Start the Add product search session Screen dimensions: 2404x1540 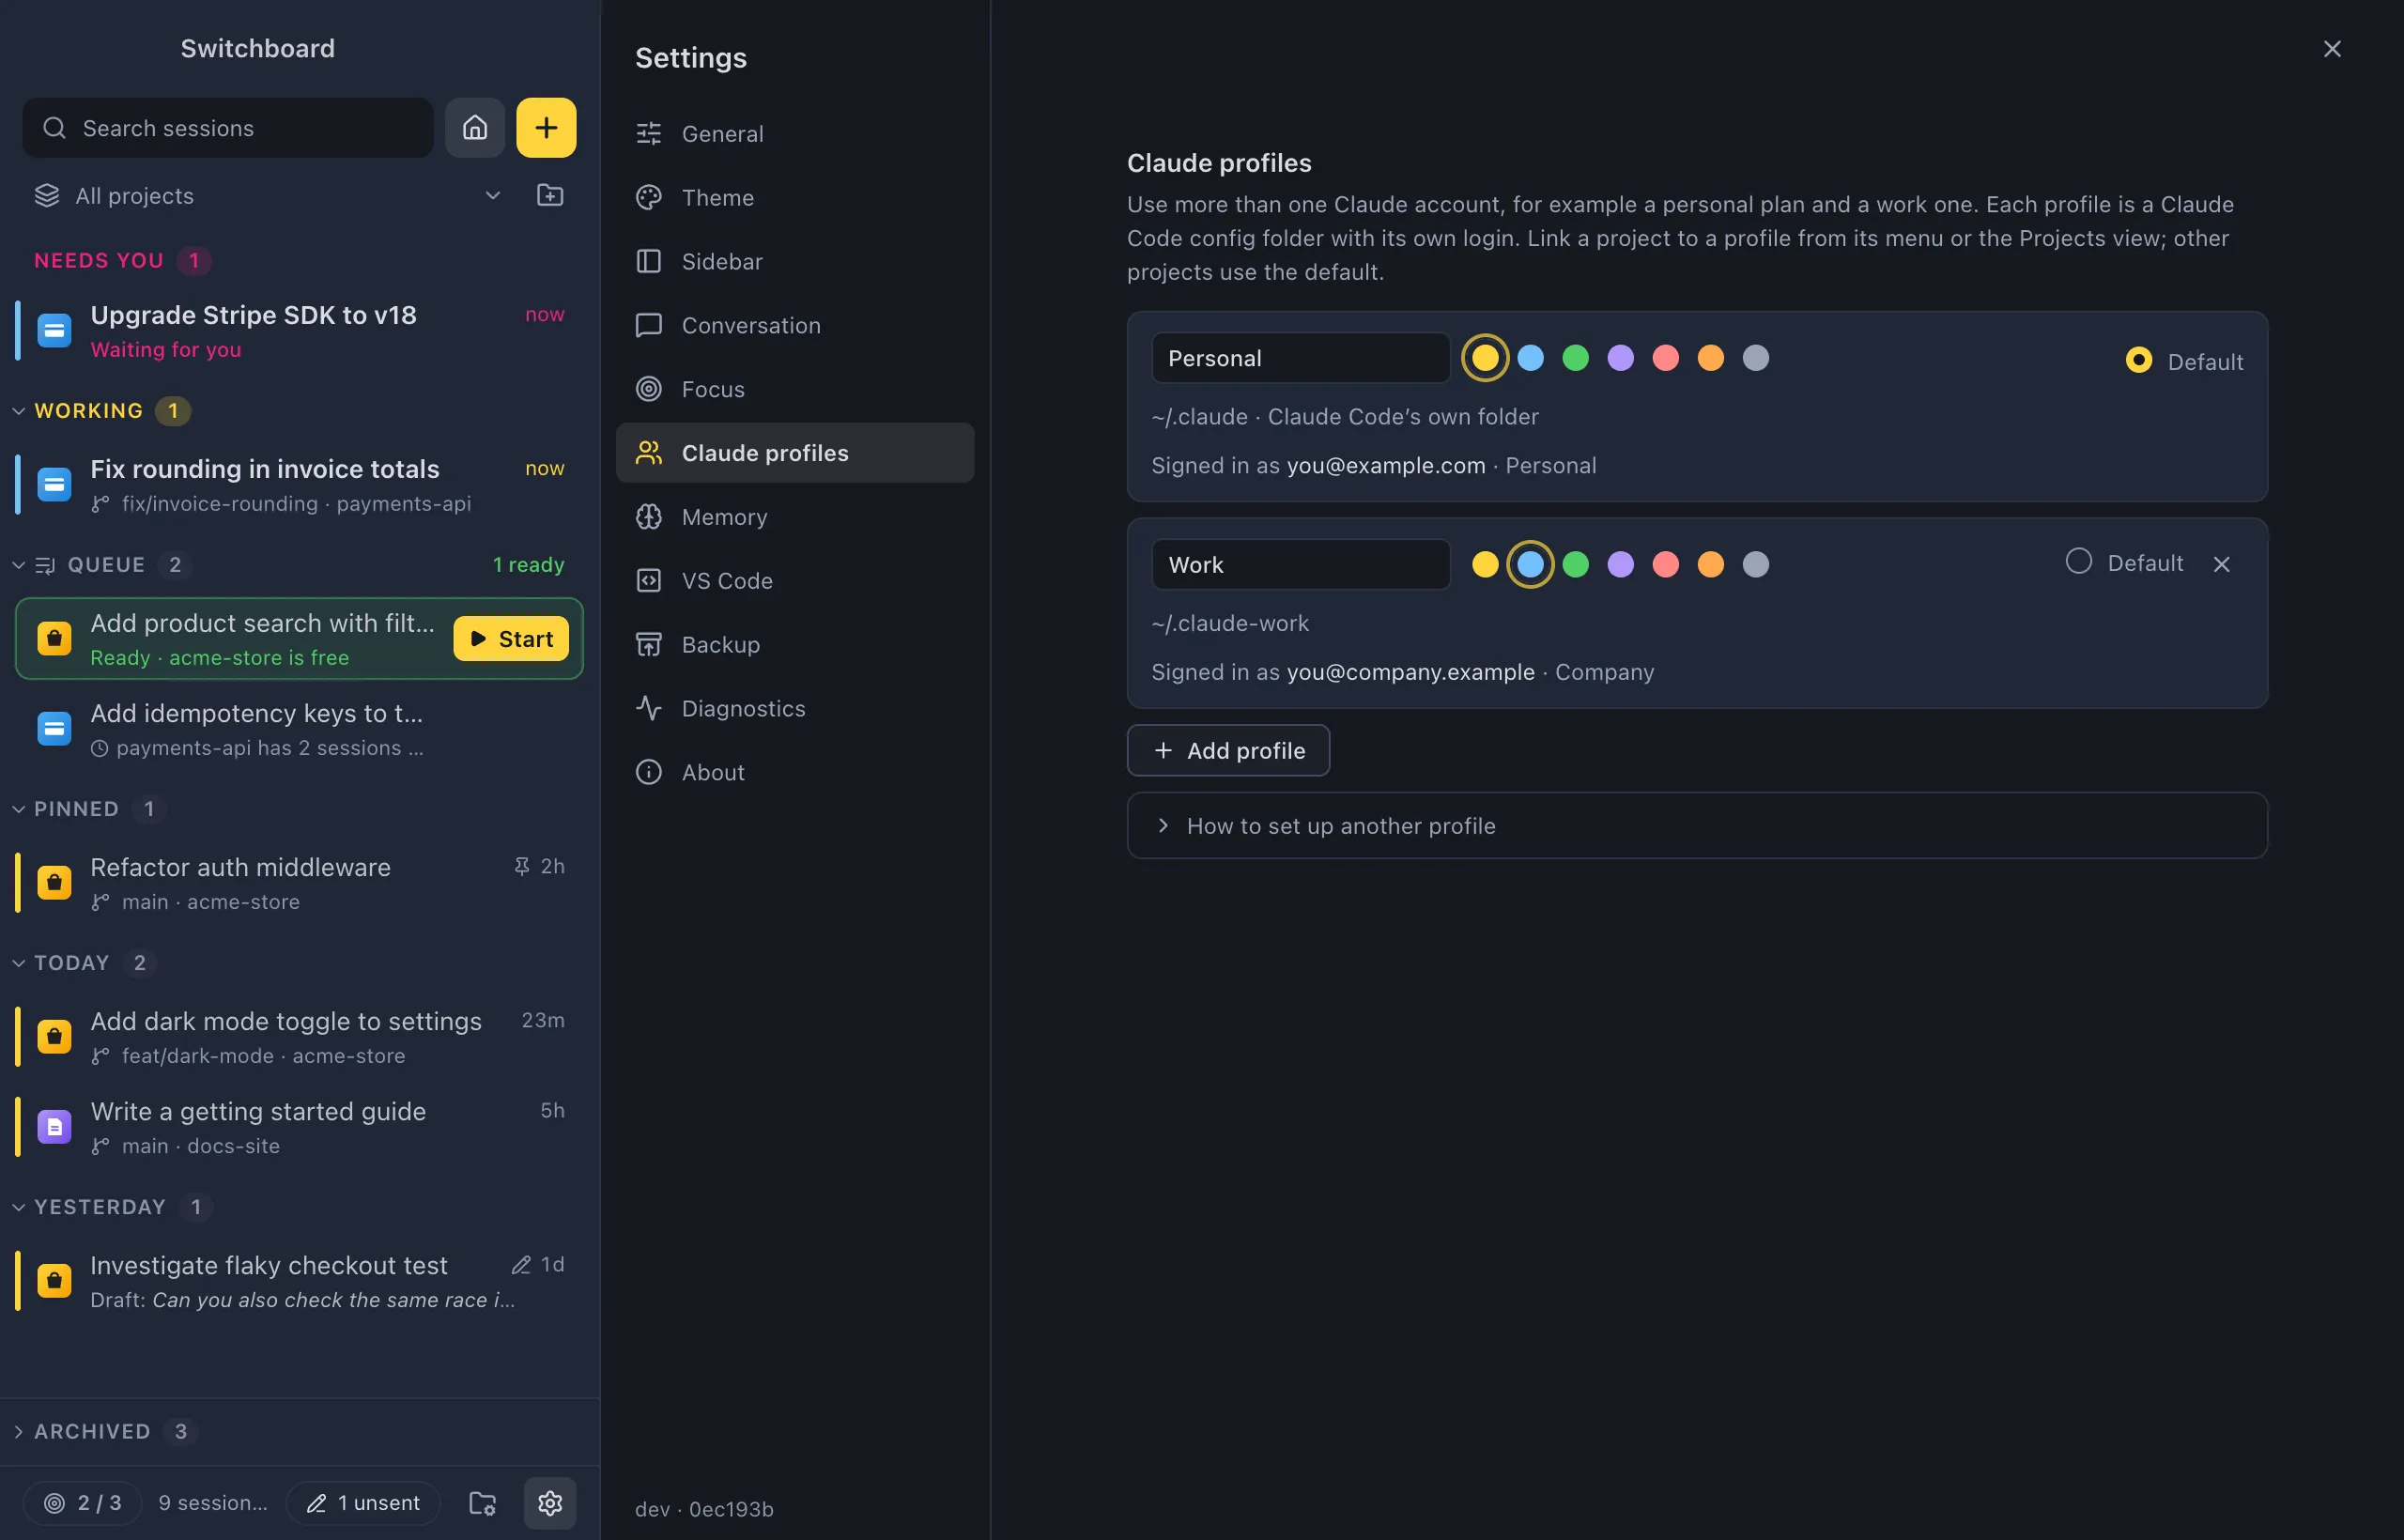click(x=511, y=639)
